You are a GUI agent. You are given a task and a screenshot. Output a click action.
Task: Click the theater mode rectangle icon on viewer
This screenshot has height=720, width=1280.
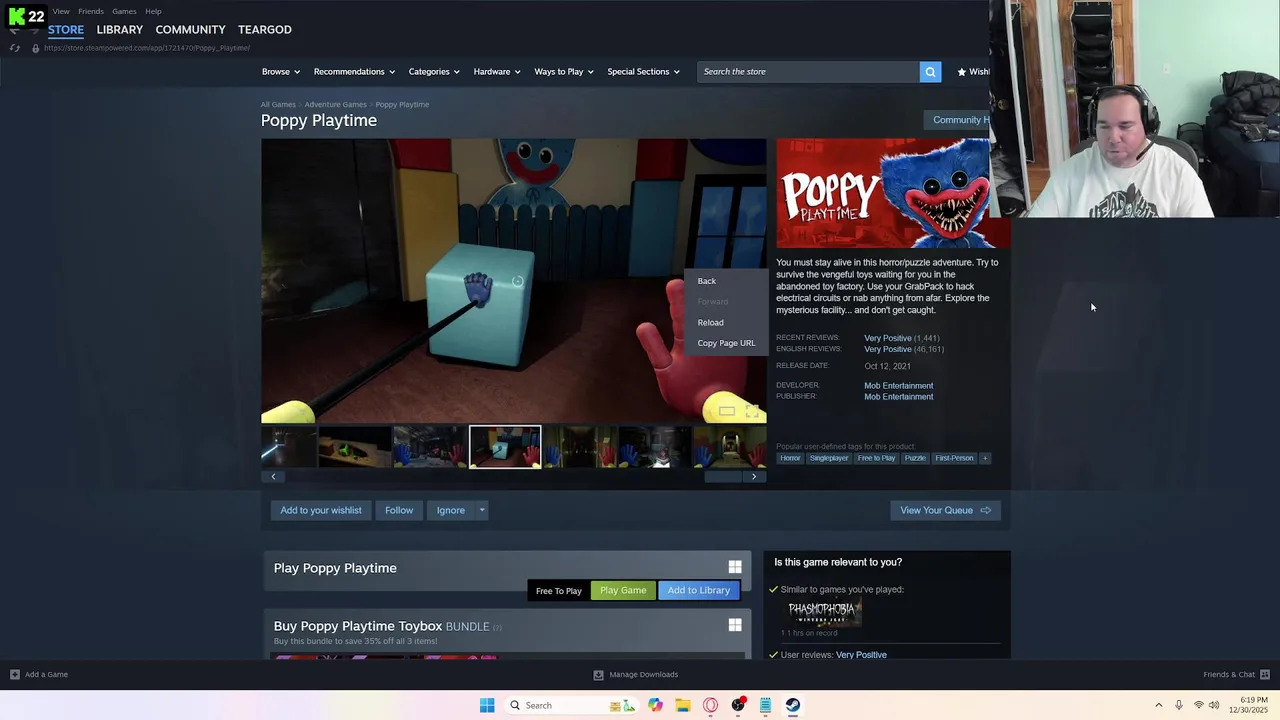pos(727,411)
